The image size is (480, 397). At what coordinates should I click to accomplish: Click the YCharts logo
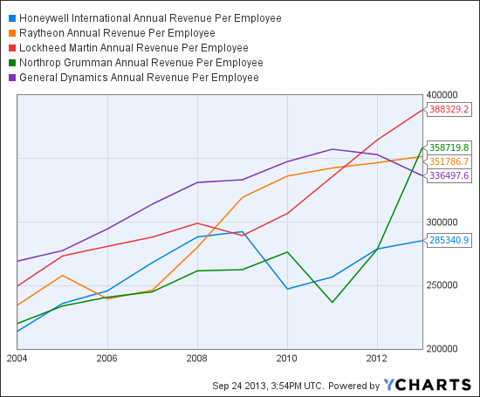427,385
